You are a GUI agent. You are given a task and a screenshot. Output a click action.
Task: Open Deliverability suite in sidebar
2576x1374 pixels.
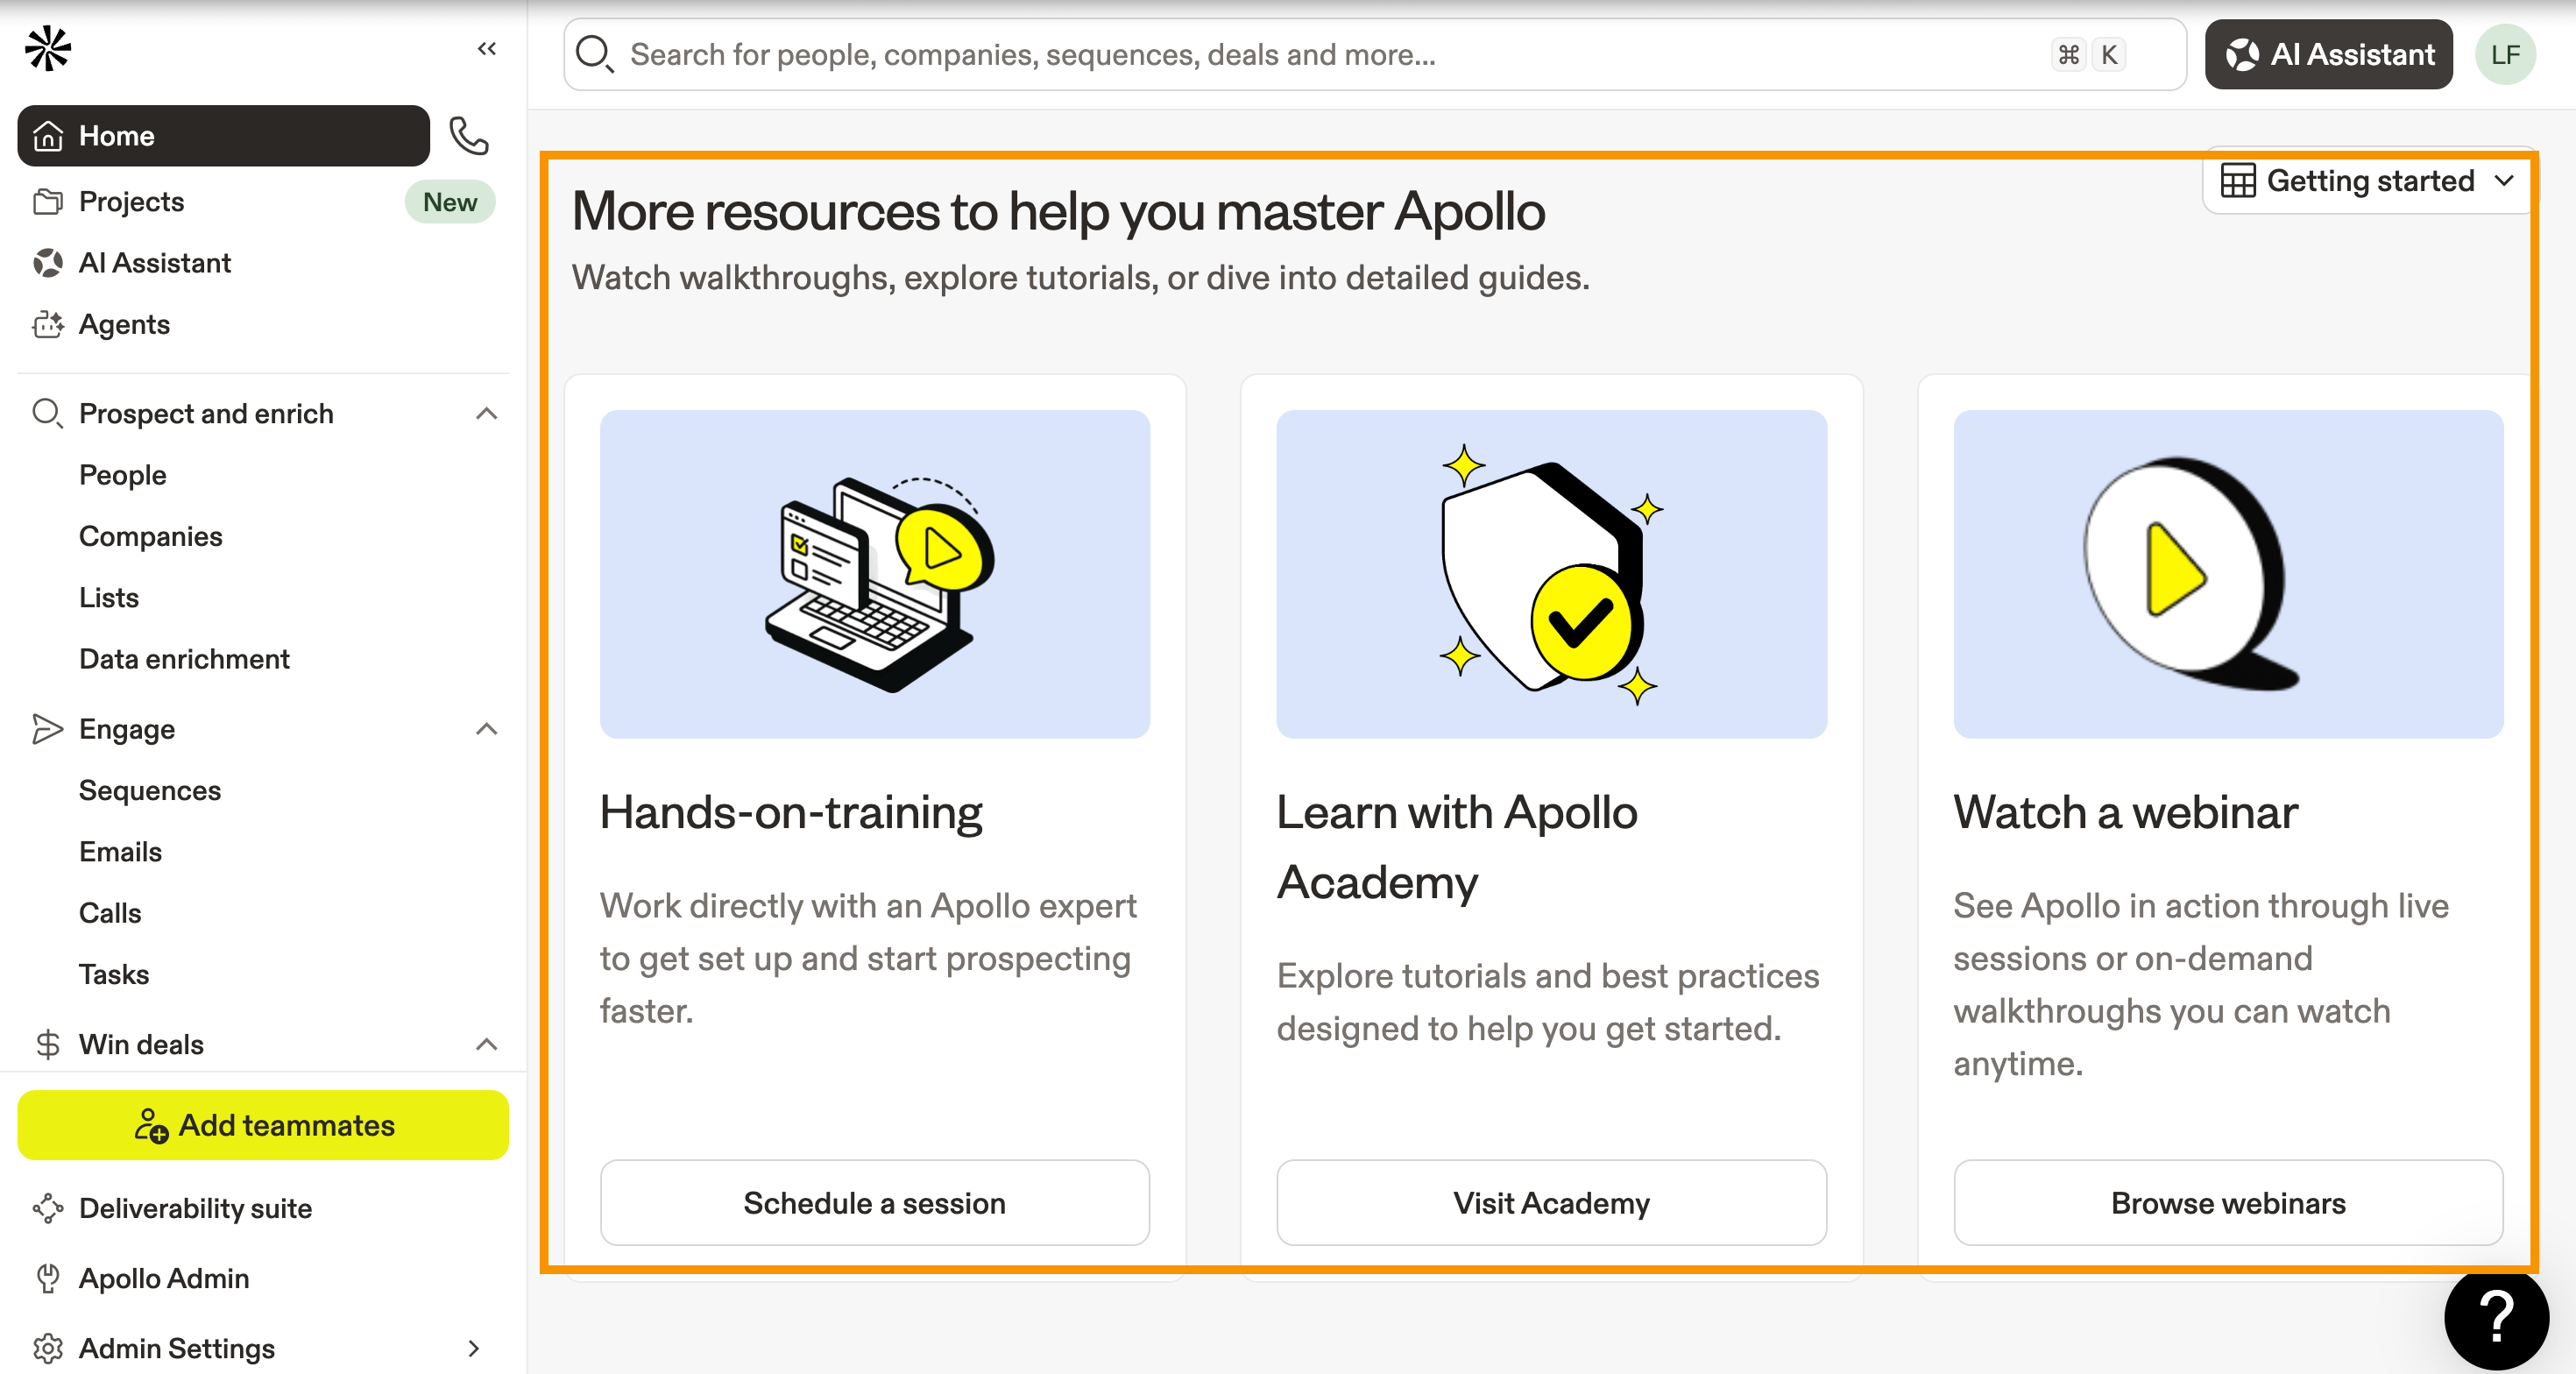coord(195,1208)
